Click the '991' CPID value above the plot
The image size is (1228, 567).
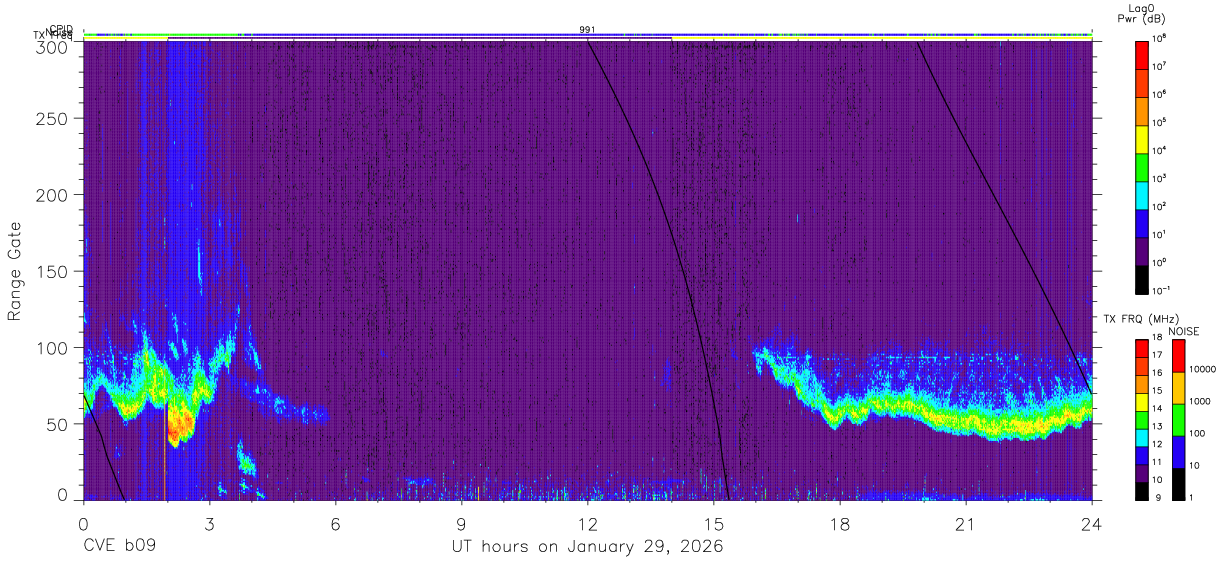click(587, 30)
